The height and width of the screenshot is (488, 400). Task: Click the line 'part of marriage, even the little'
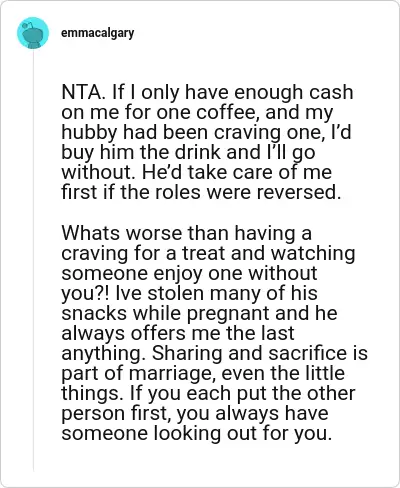pos(203,373)
